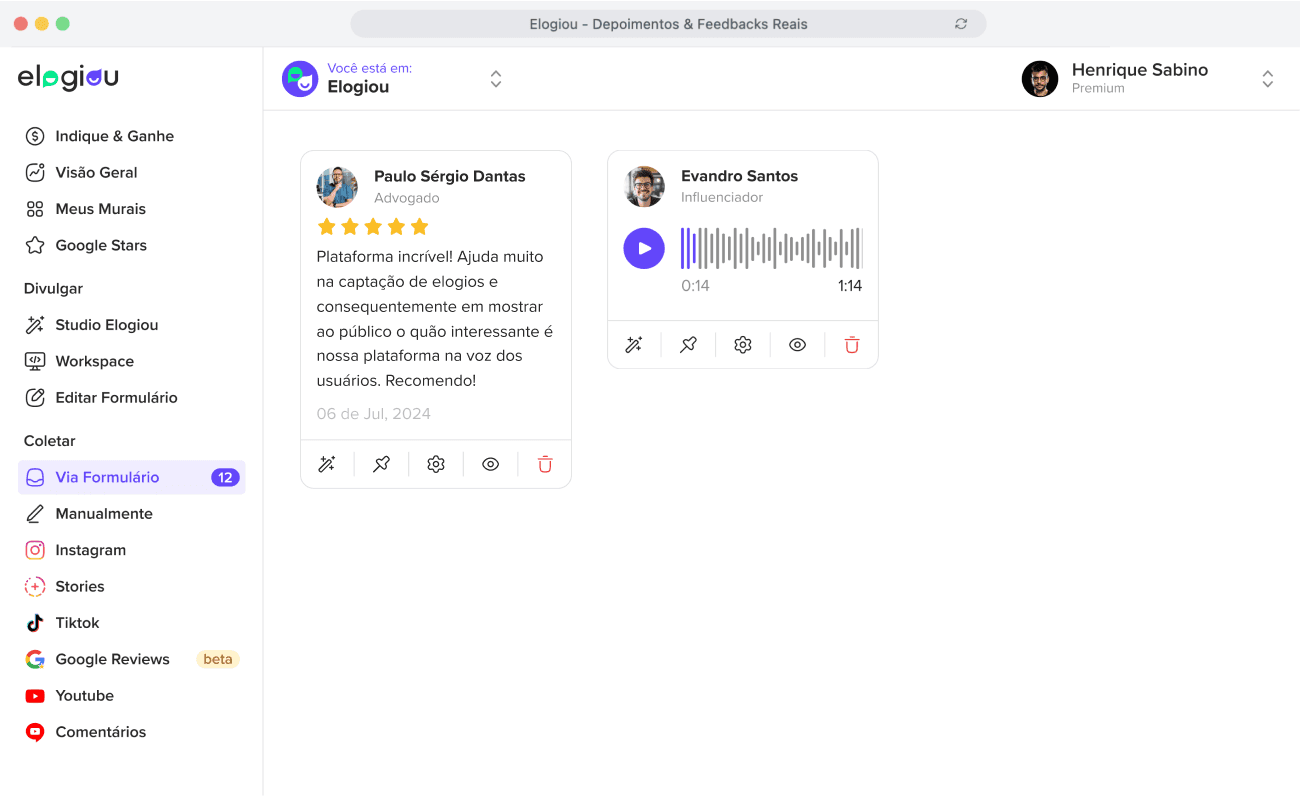
Task: Open the Youtube icon in sidebar
Action: (35, 696)
